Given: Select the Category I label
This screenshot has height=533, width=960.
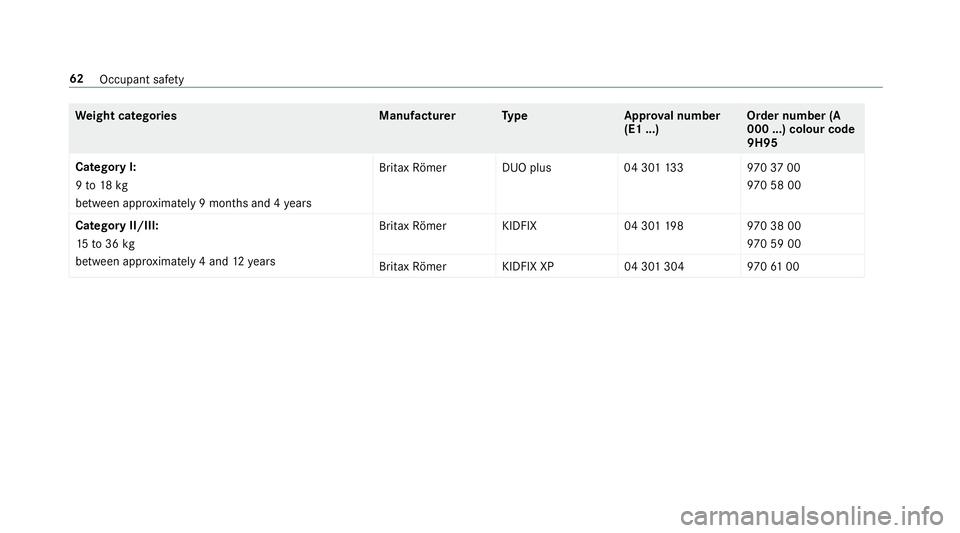Looking at the screenshot, I should pyautogui.click(x=106, y=167).
